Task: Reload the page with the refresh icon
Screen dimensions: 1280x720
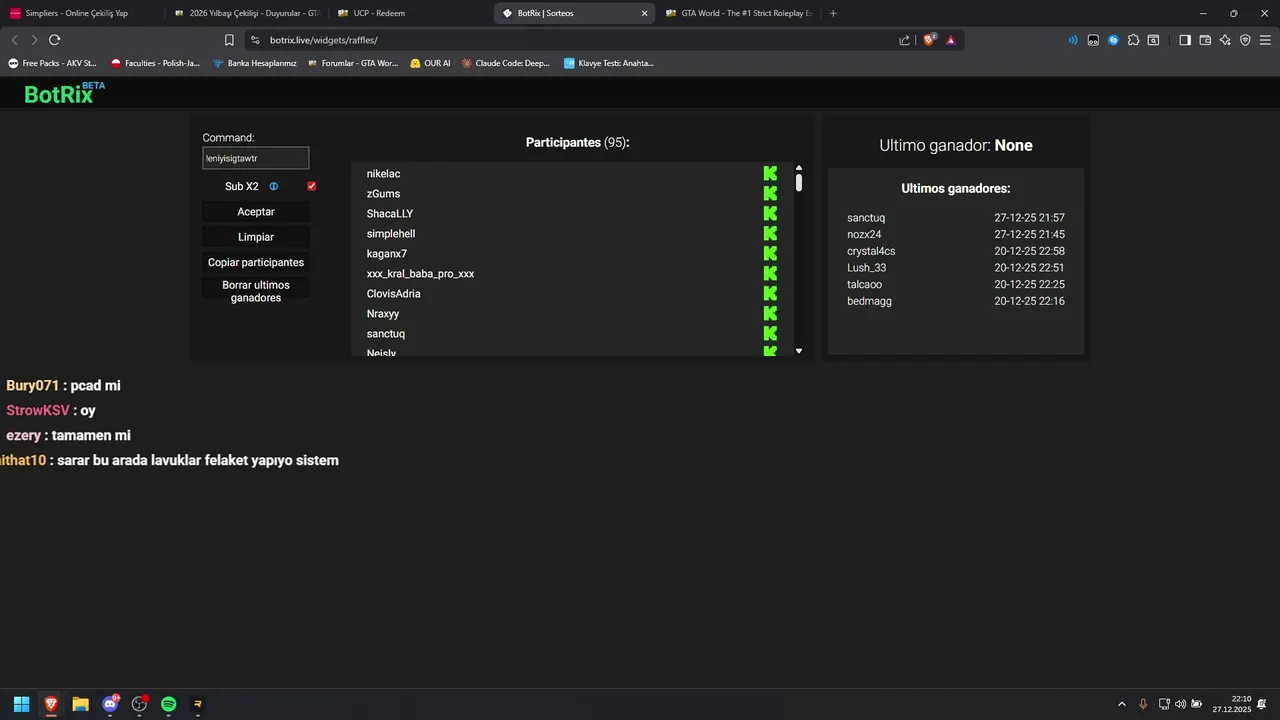Action: pos(54,40)
